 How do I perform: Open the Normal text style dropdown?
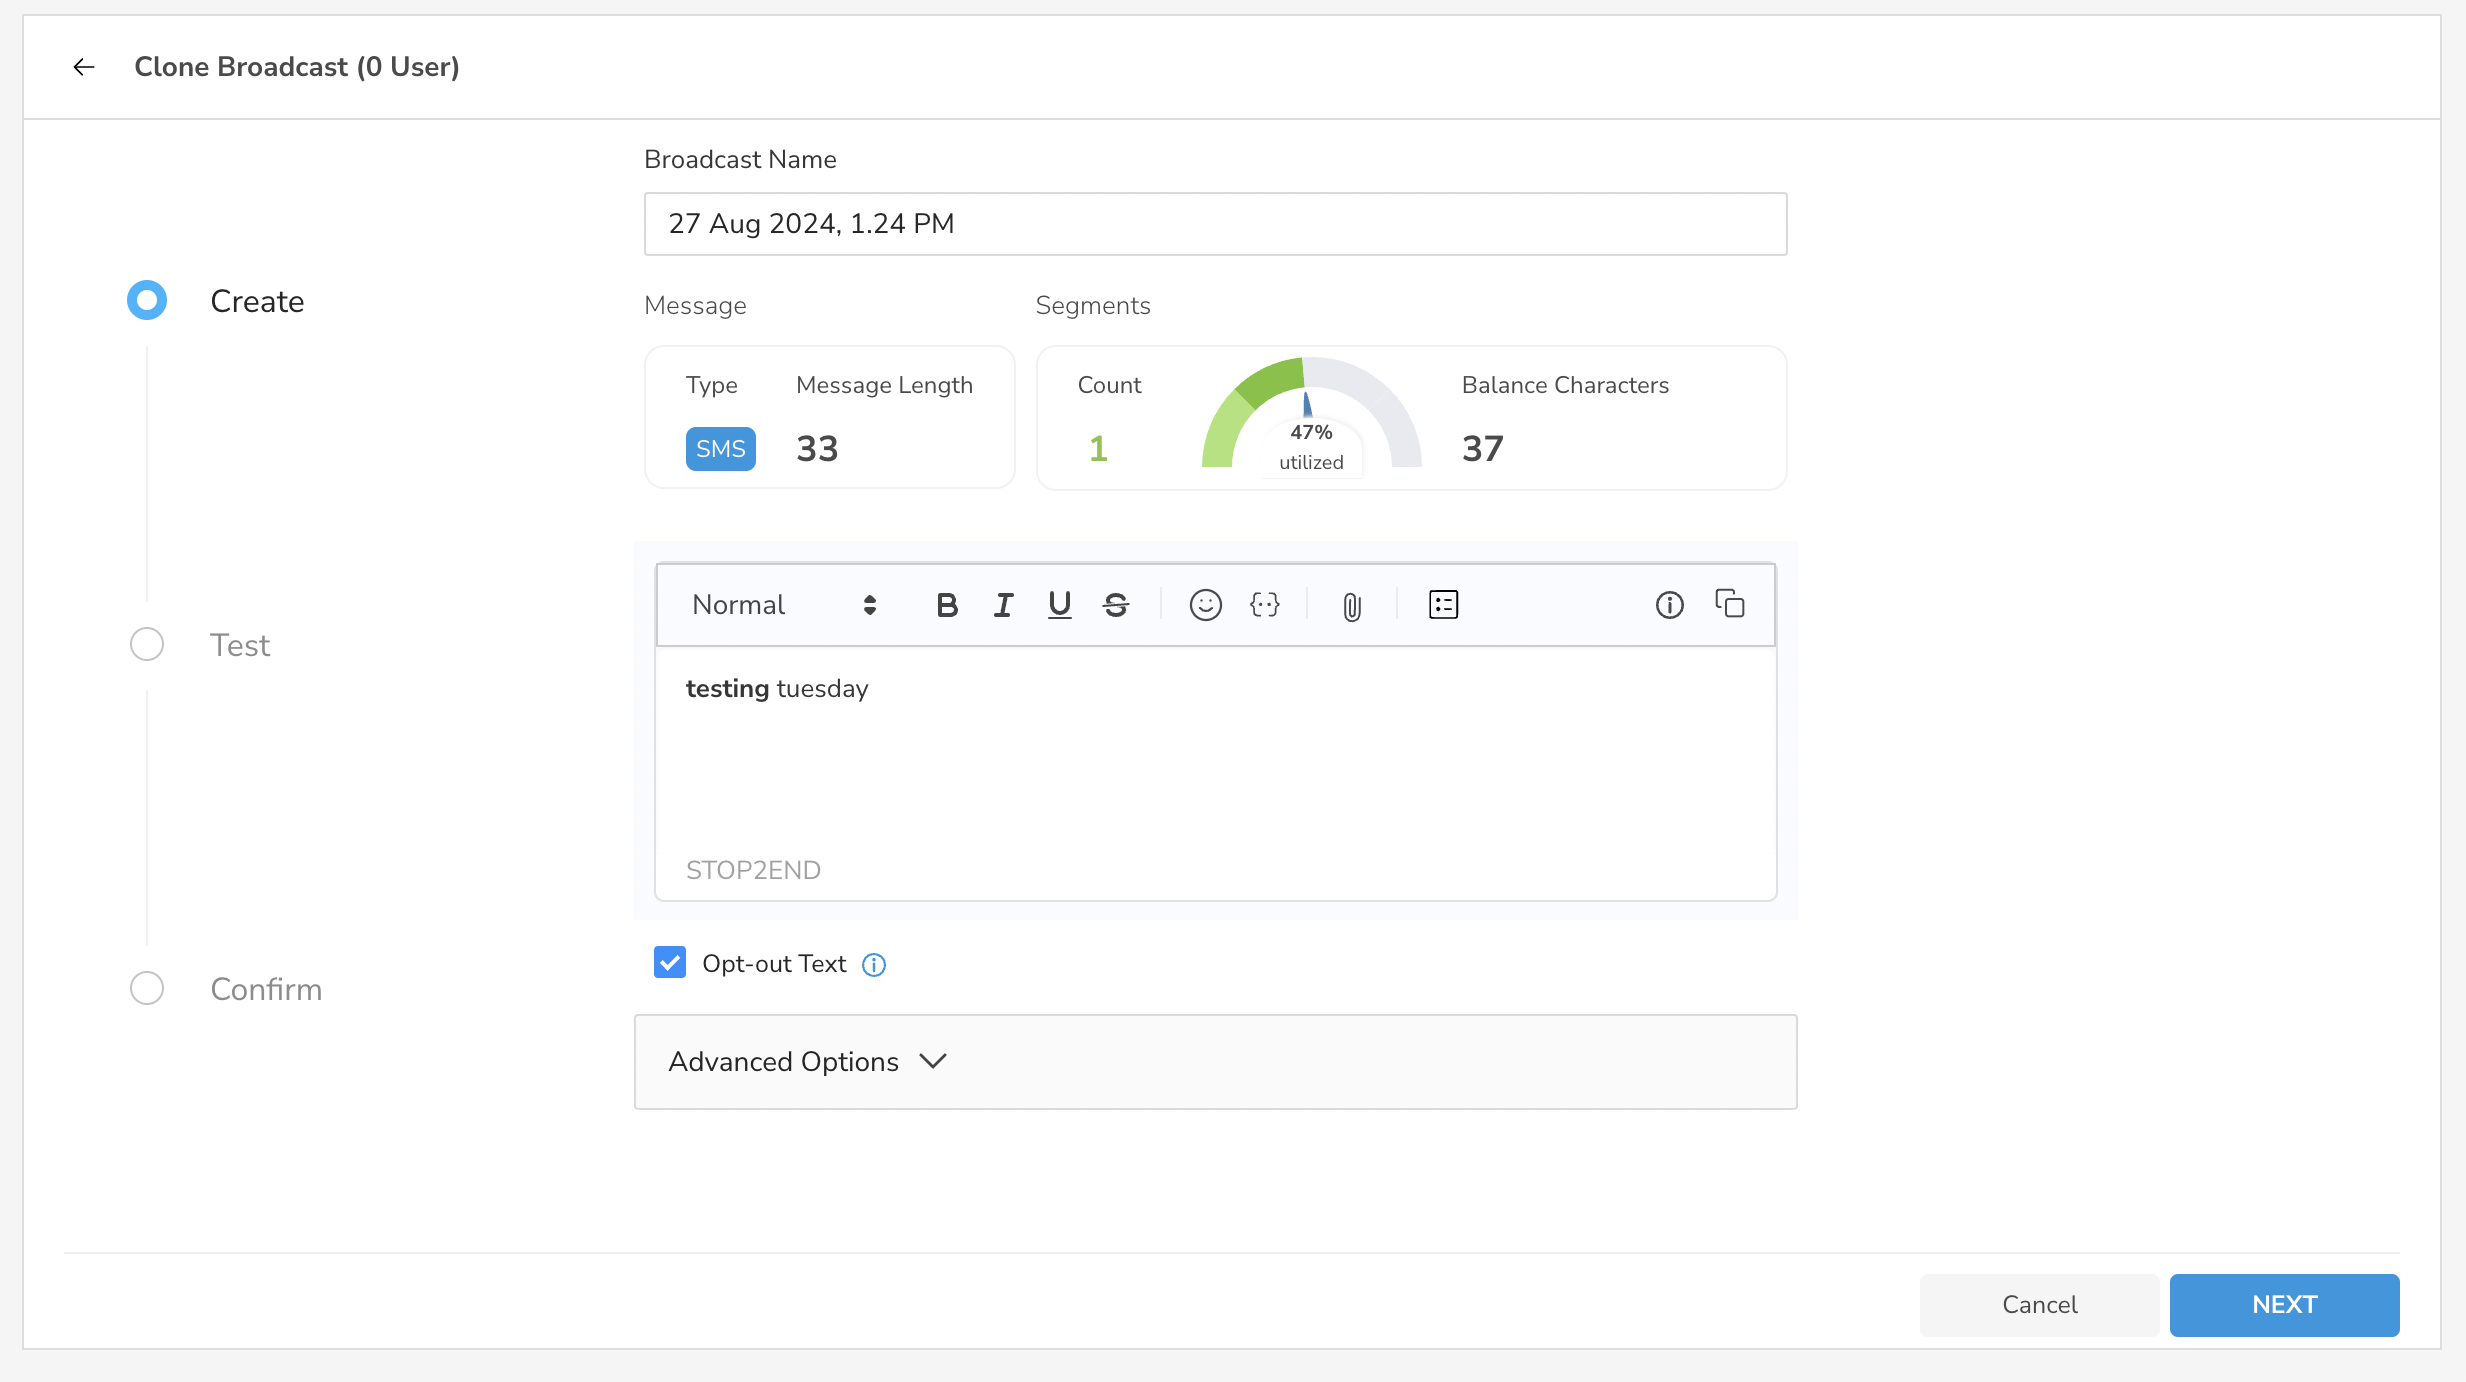tap(785, 605)
